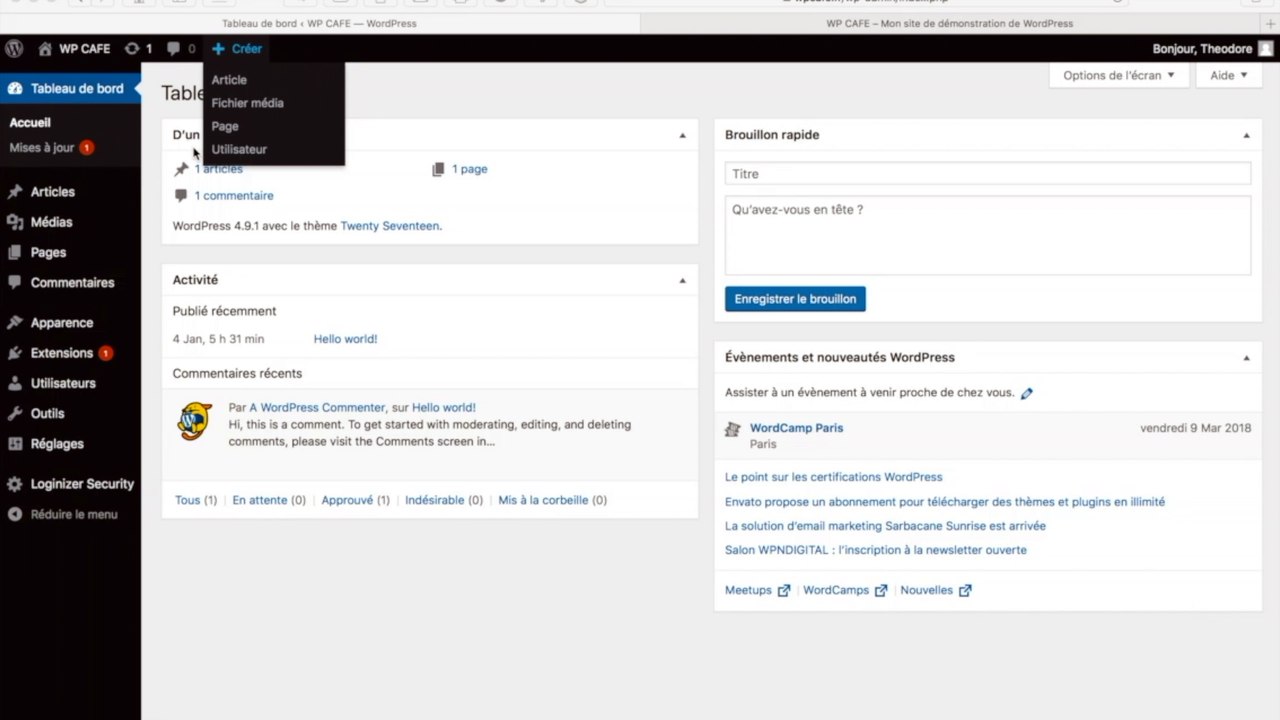Click the Outils wrench icon

pos(15,413)
